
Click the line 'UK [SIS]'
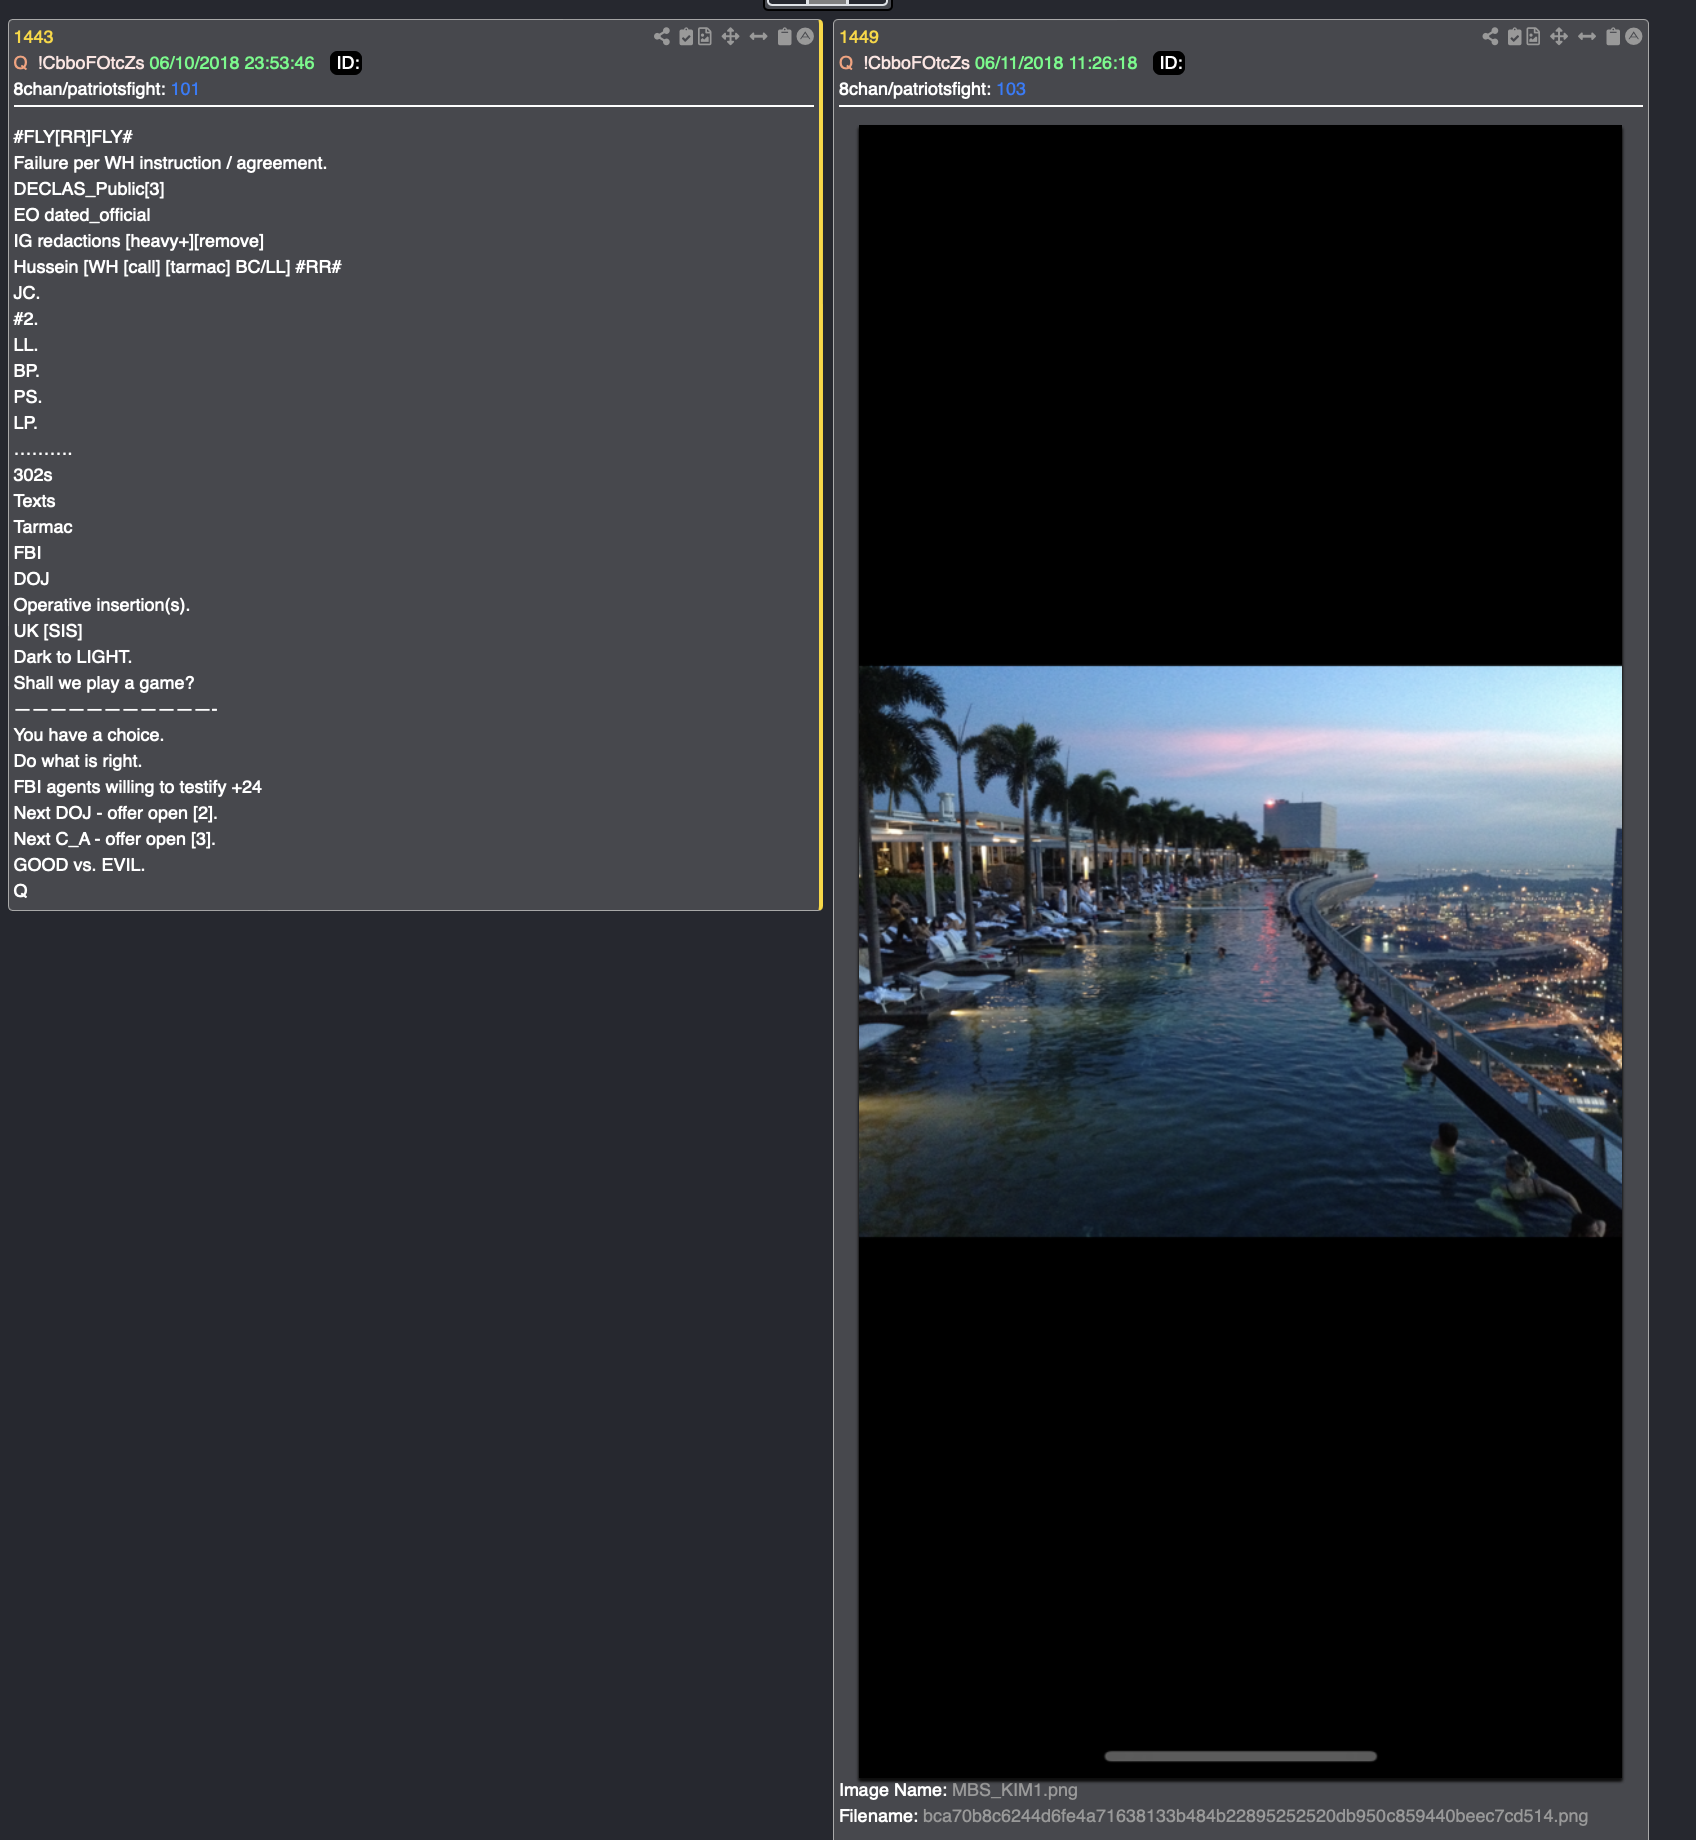(48, 631)
